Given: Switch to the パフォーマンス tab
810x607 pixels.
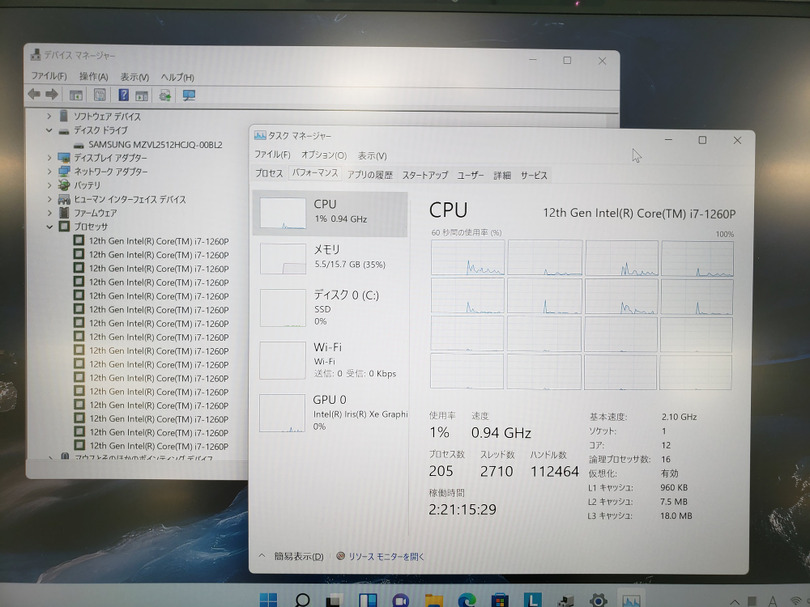Looking at the screenshot, I should pos(315,173).
